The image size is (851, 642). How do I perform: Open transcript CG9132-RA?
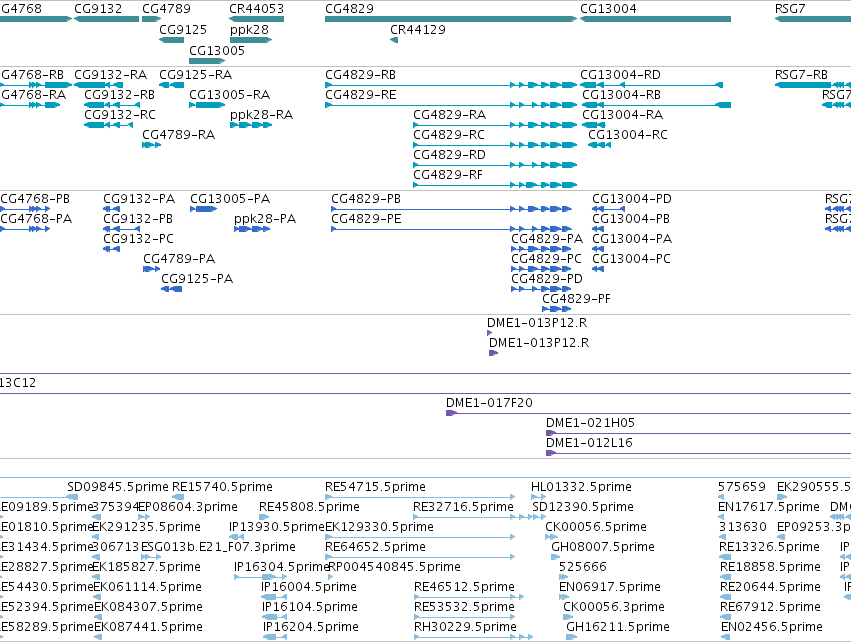click(110, 74)
